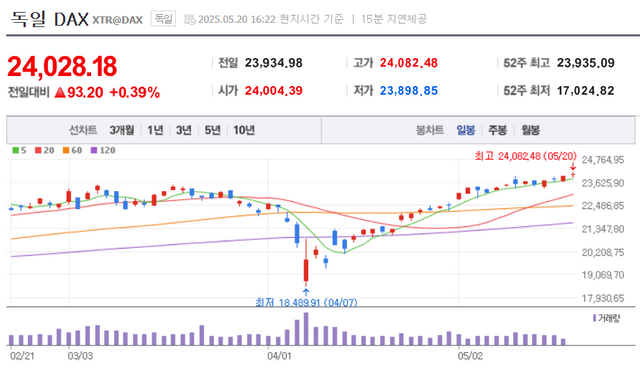
Task: Click the 52주 최고 value 23,935.09
Action: [586, 63]
